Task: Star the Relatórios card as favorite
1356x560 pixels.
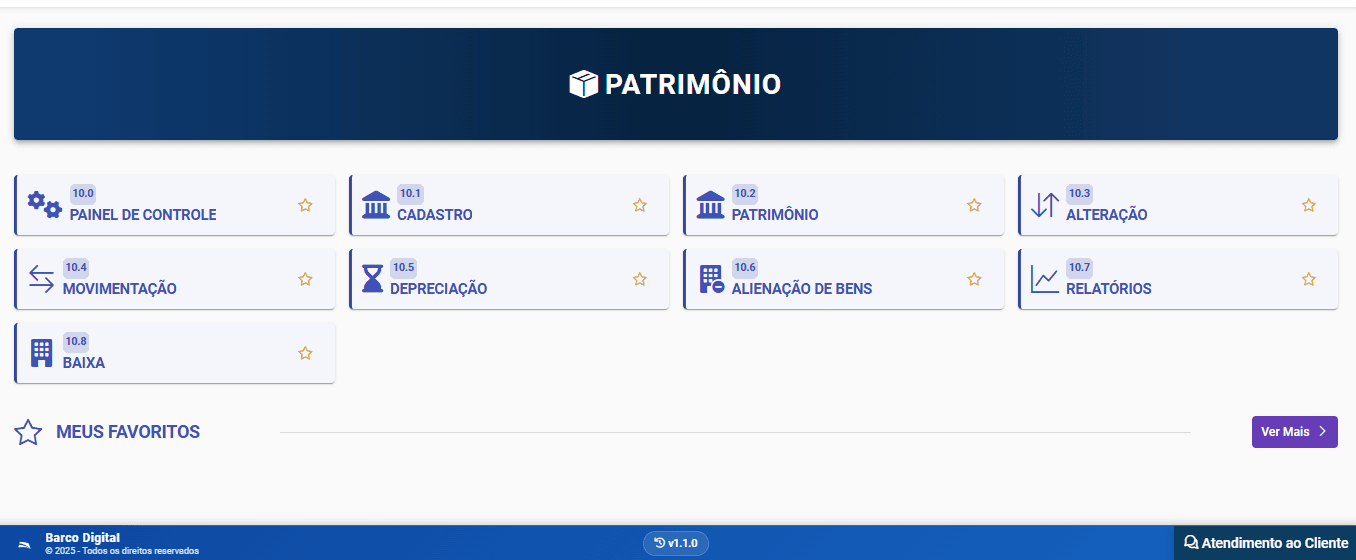Action: pos(1308,279)
